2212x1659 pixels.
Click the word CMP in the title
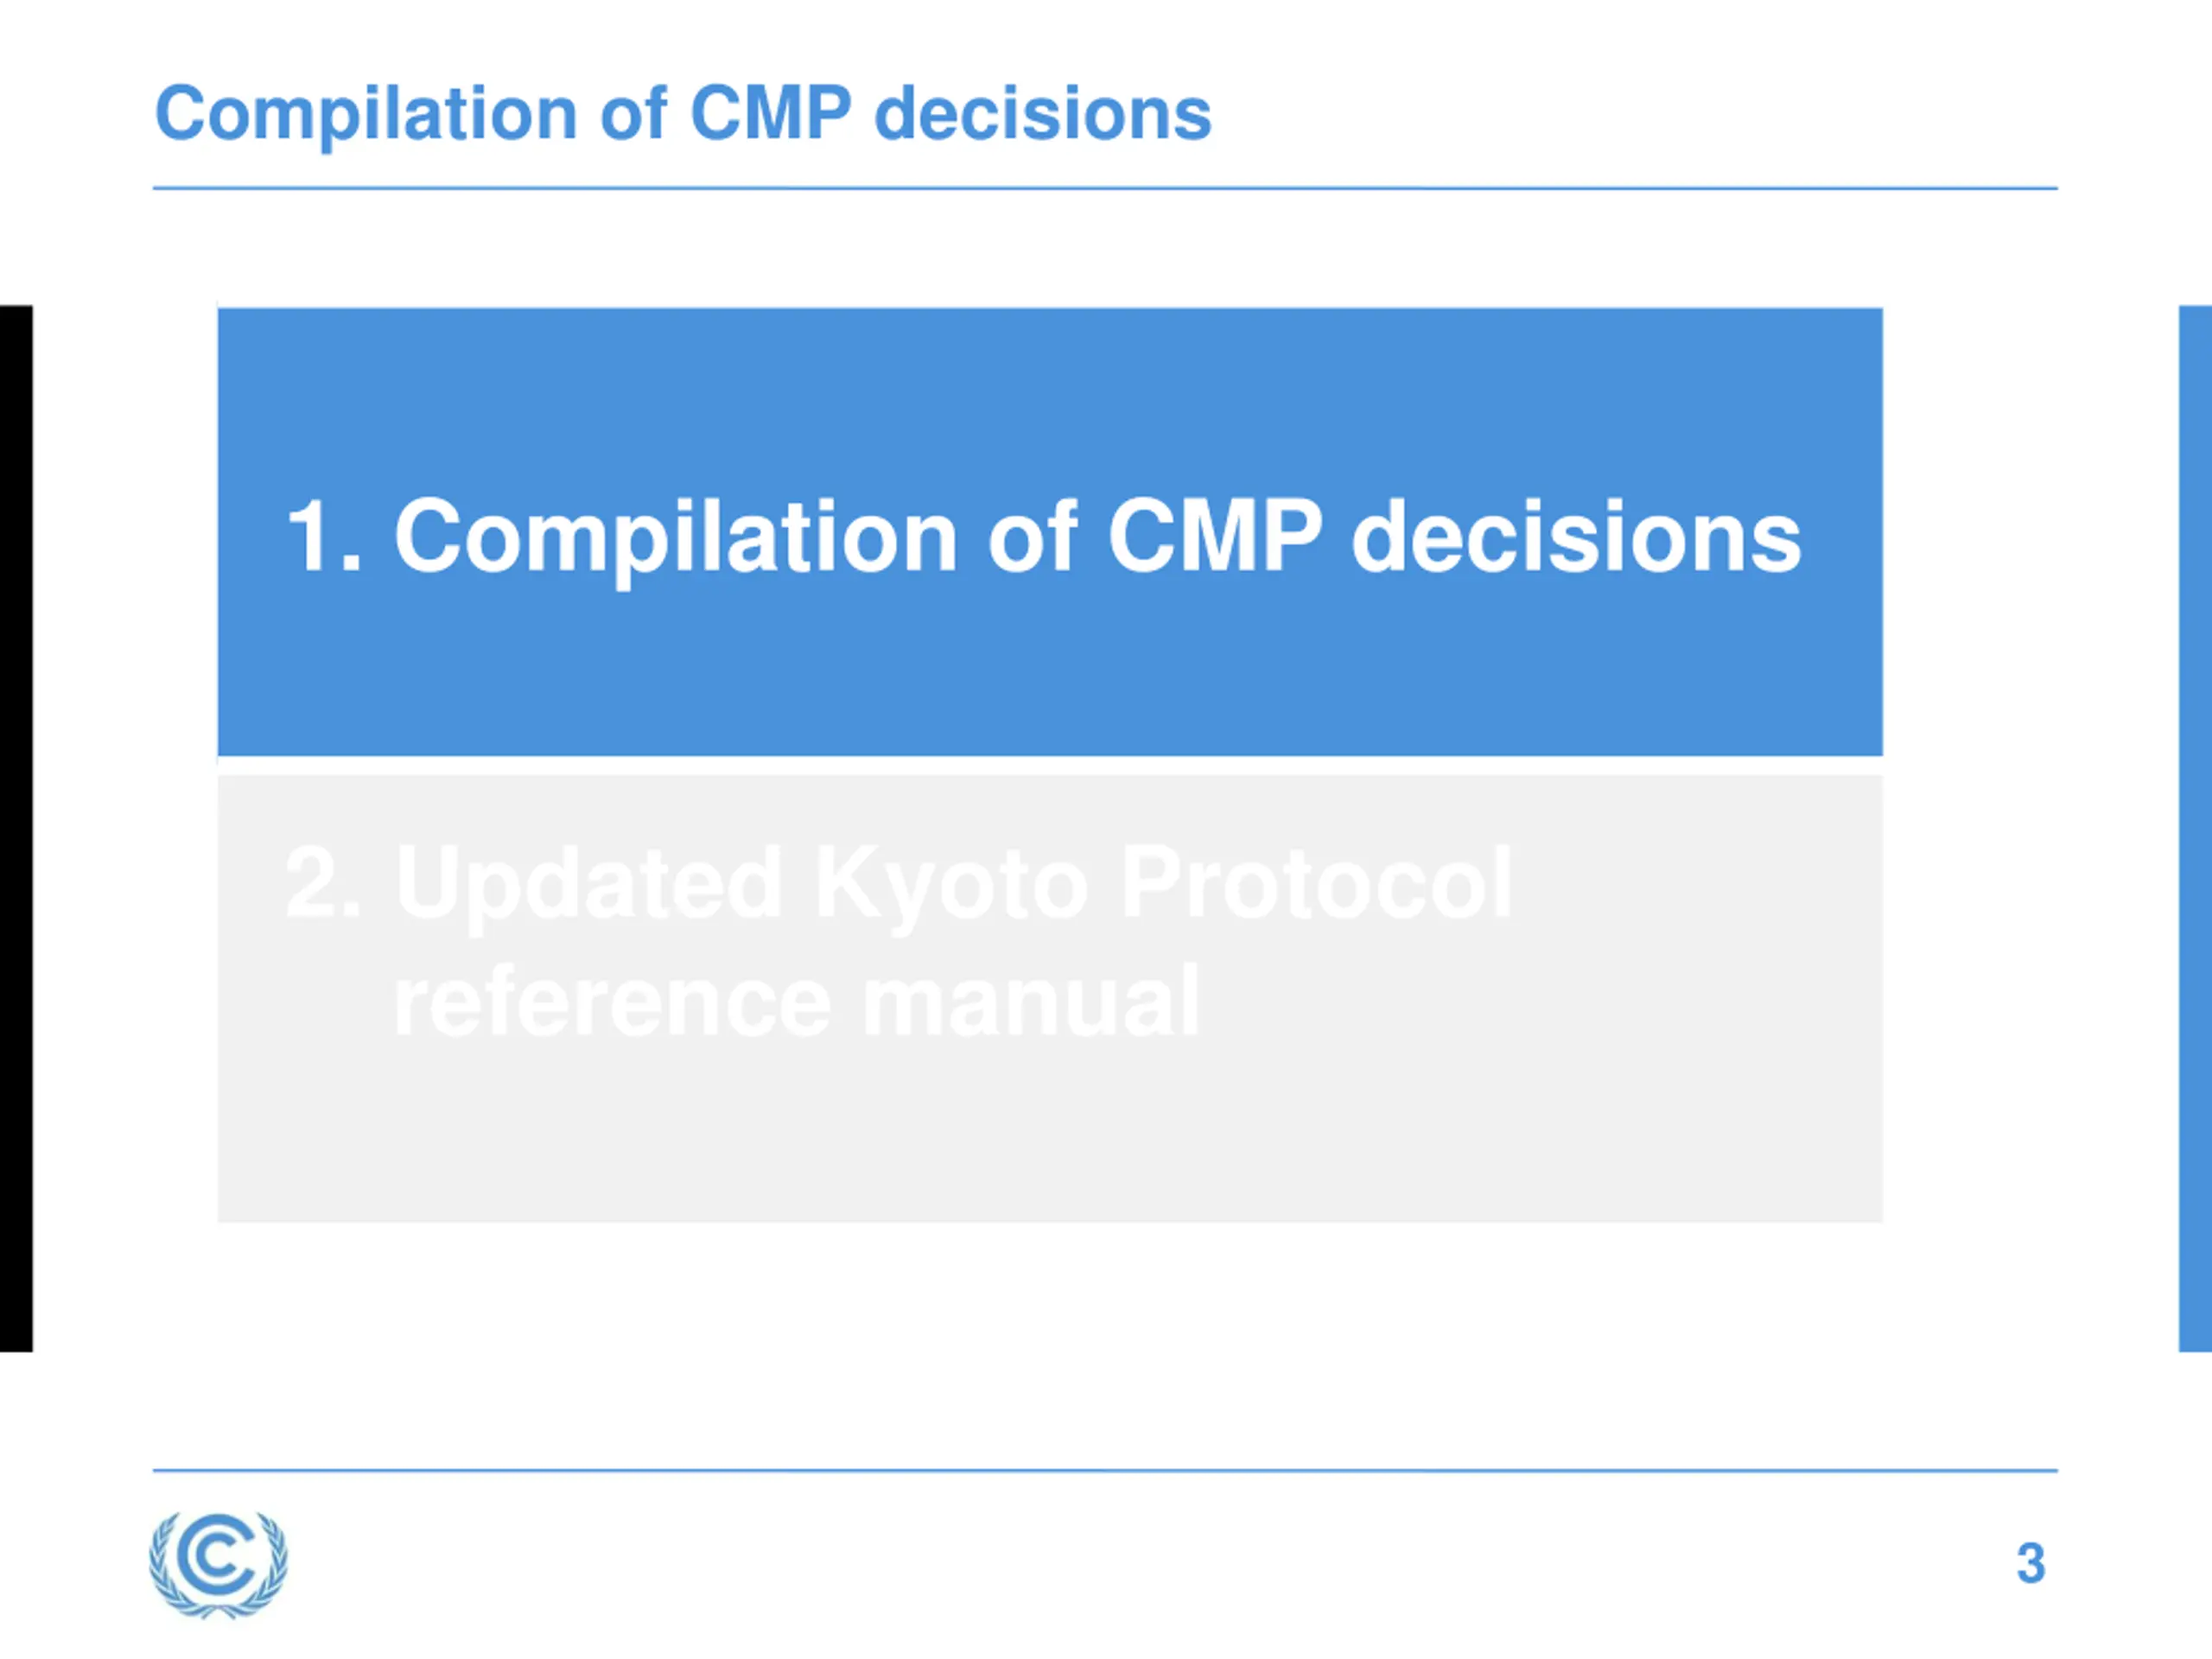point(771,112)
